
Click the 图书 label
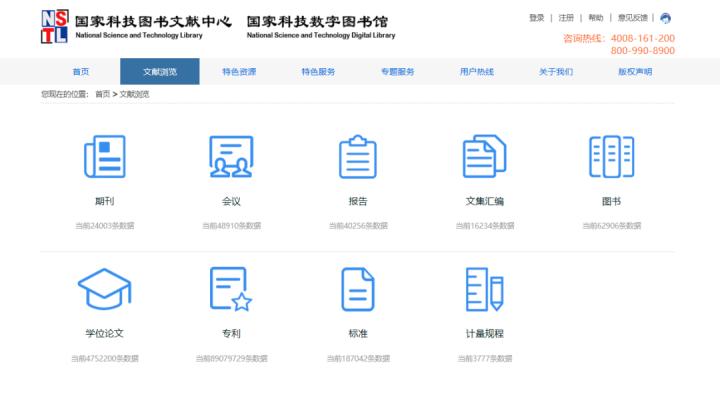click(611, 201)
